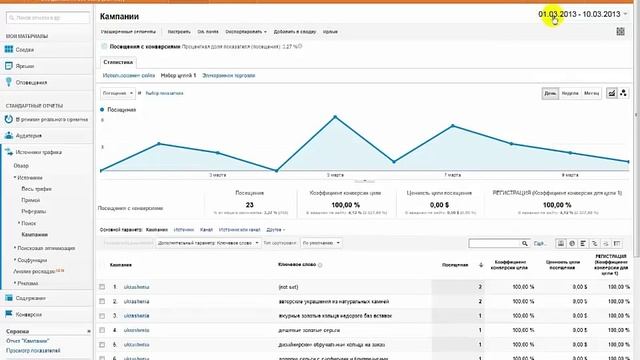Select the term cloud view icon

(606, 243)
